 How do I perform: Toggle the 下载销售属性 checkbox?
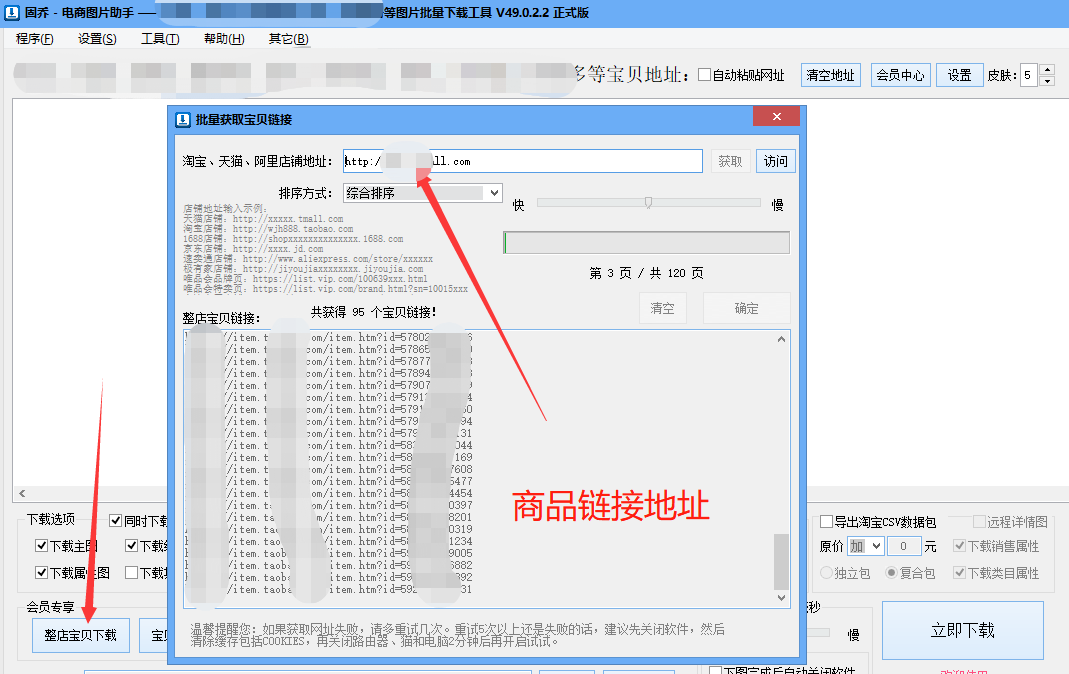point(960,545)
